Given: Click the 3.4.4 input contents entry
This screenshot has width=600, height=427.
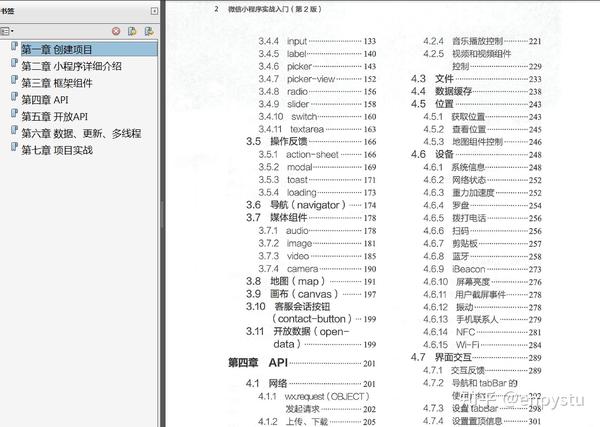Looking at the screenshot, I should pyautogui.click(x=317, y=41).
